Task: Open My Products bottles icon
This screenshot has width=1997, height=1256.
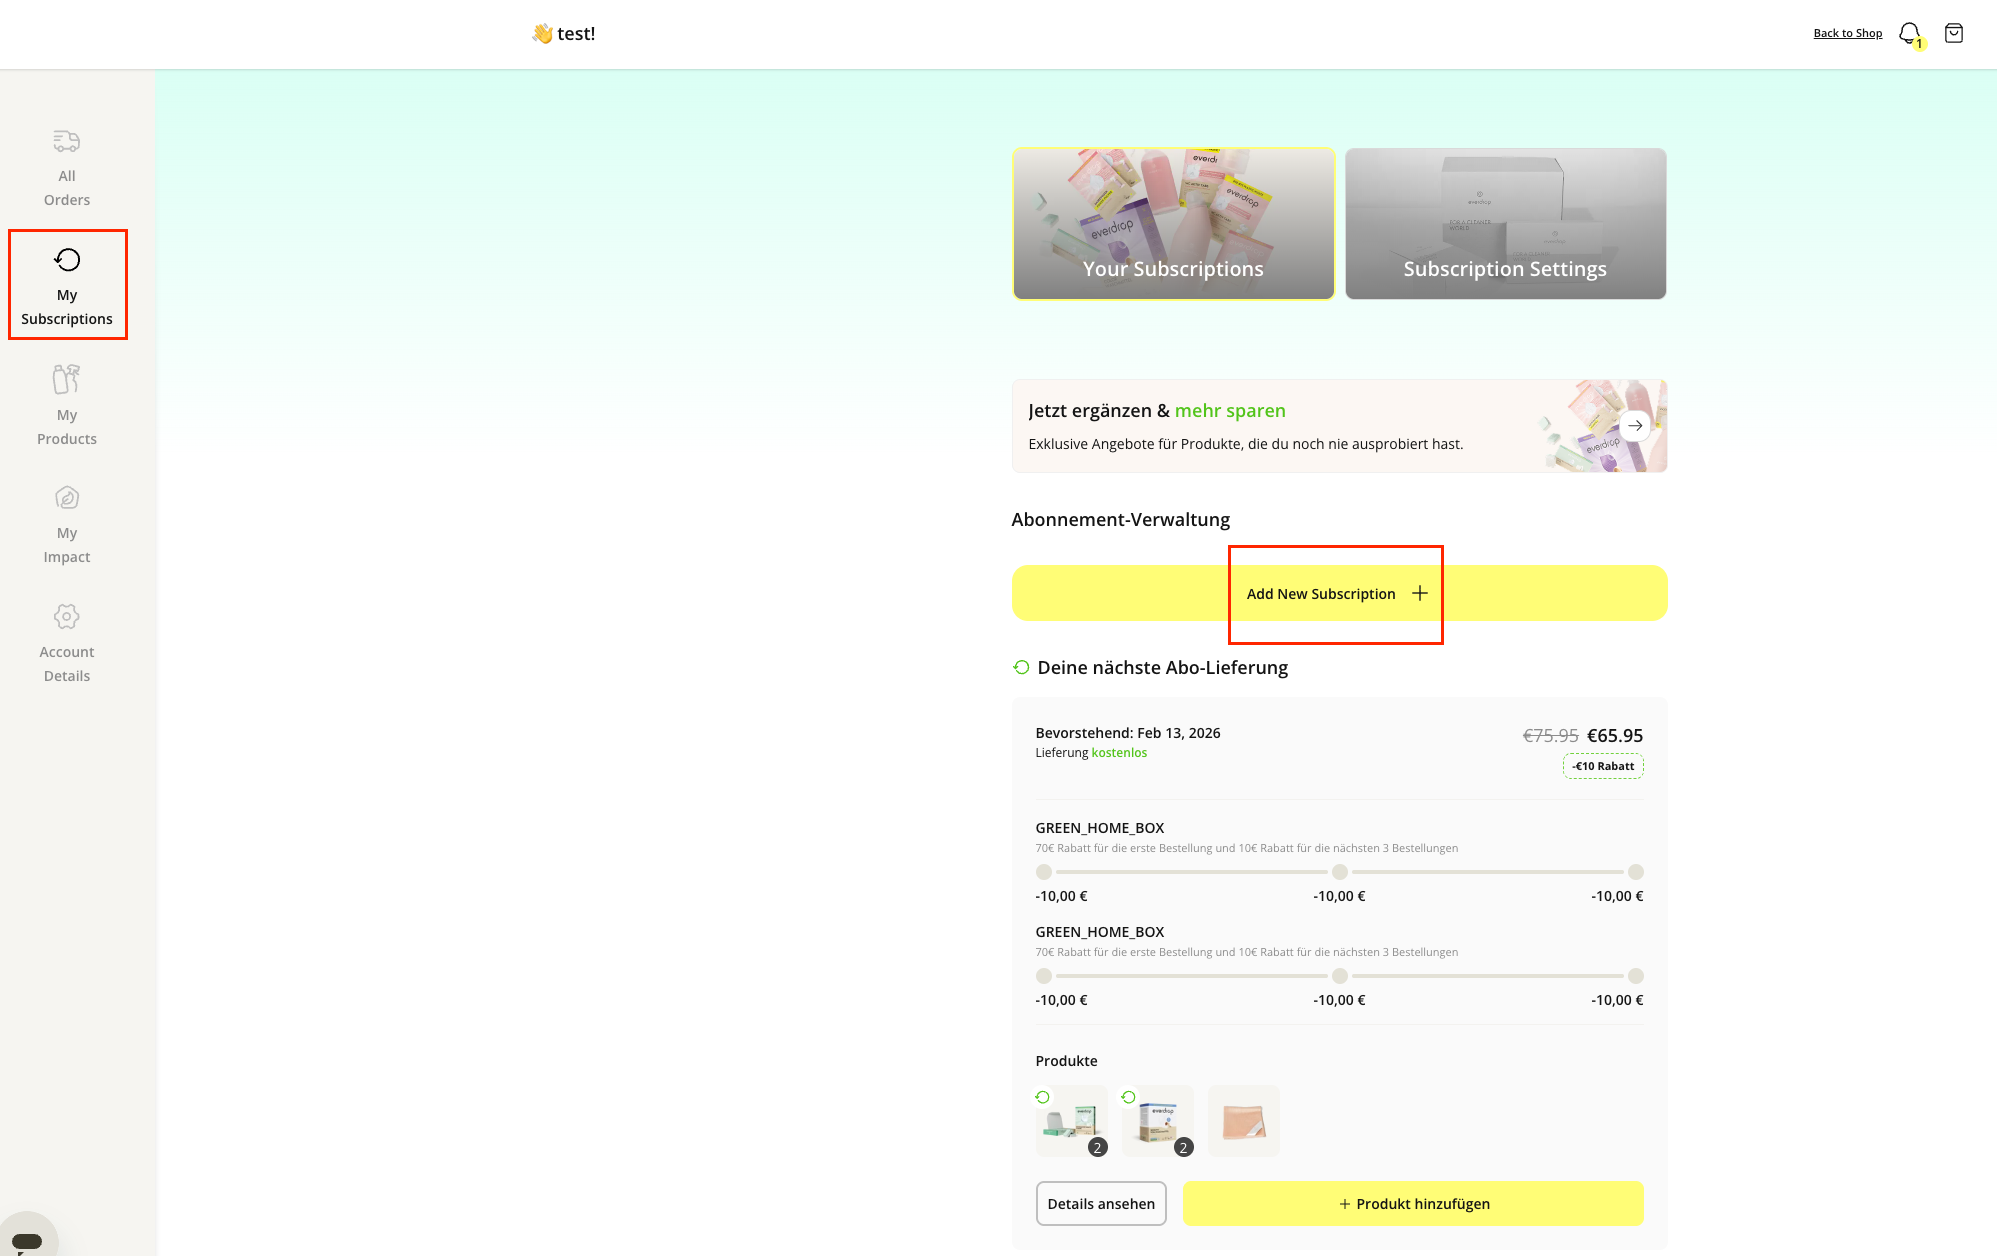Action: coord(67,379)
